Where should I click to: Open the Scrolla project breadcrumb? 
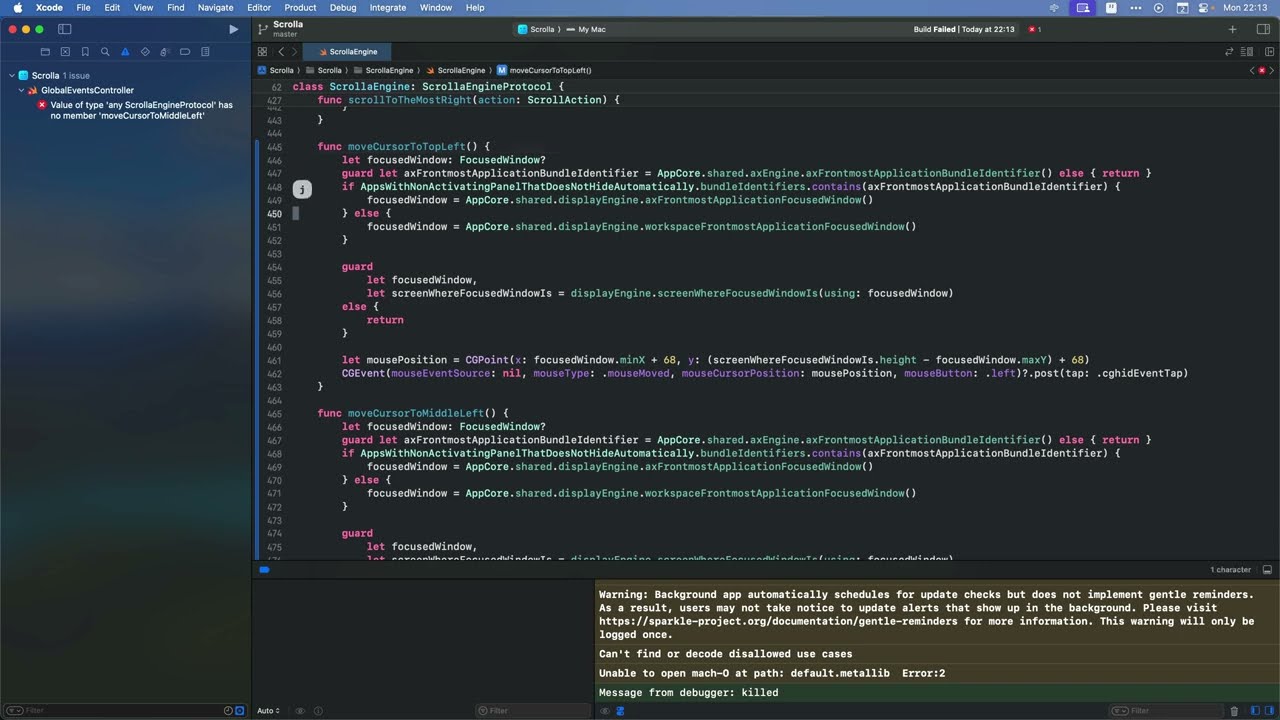(275, 71)
